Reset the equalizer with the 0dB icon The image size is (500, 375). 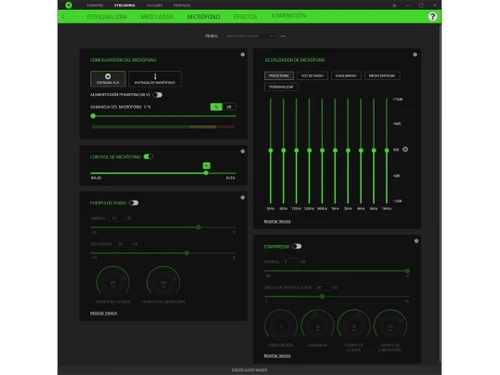[405, 149]
